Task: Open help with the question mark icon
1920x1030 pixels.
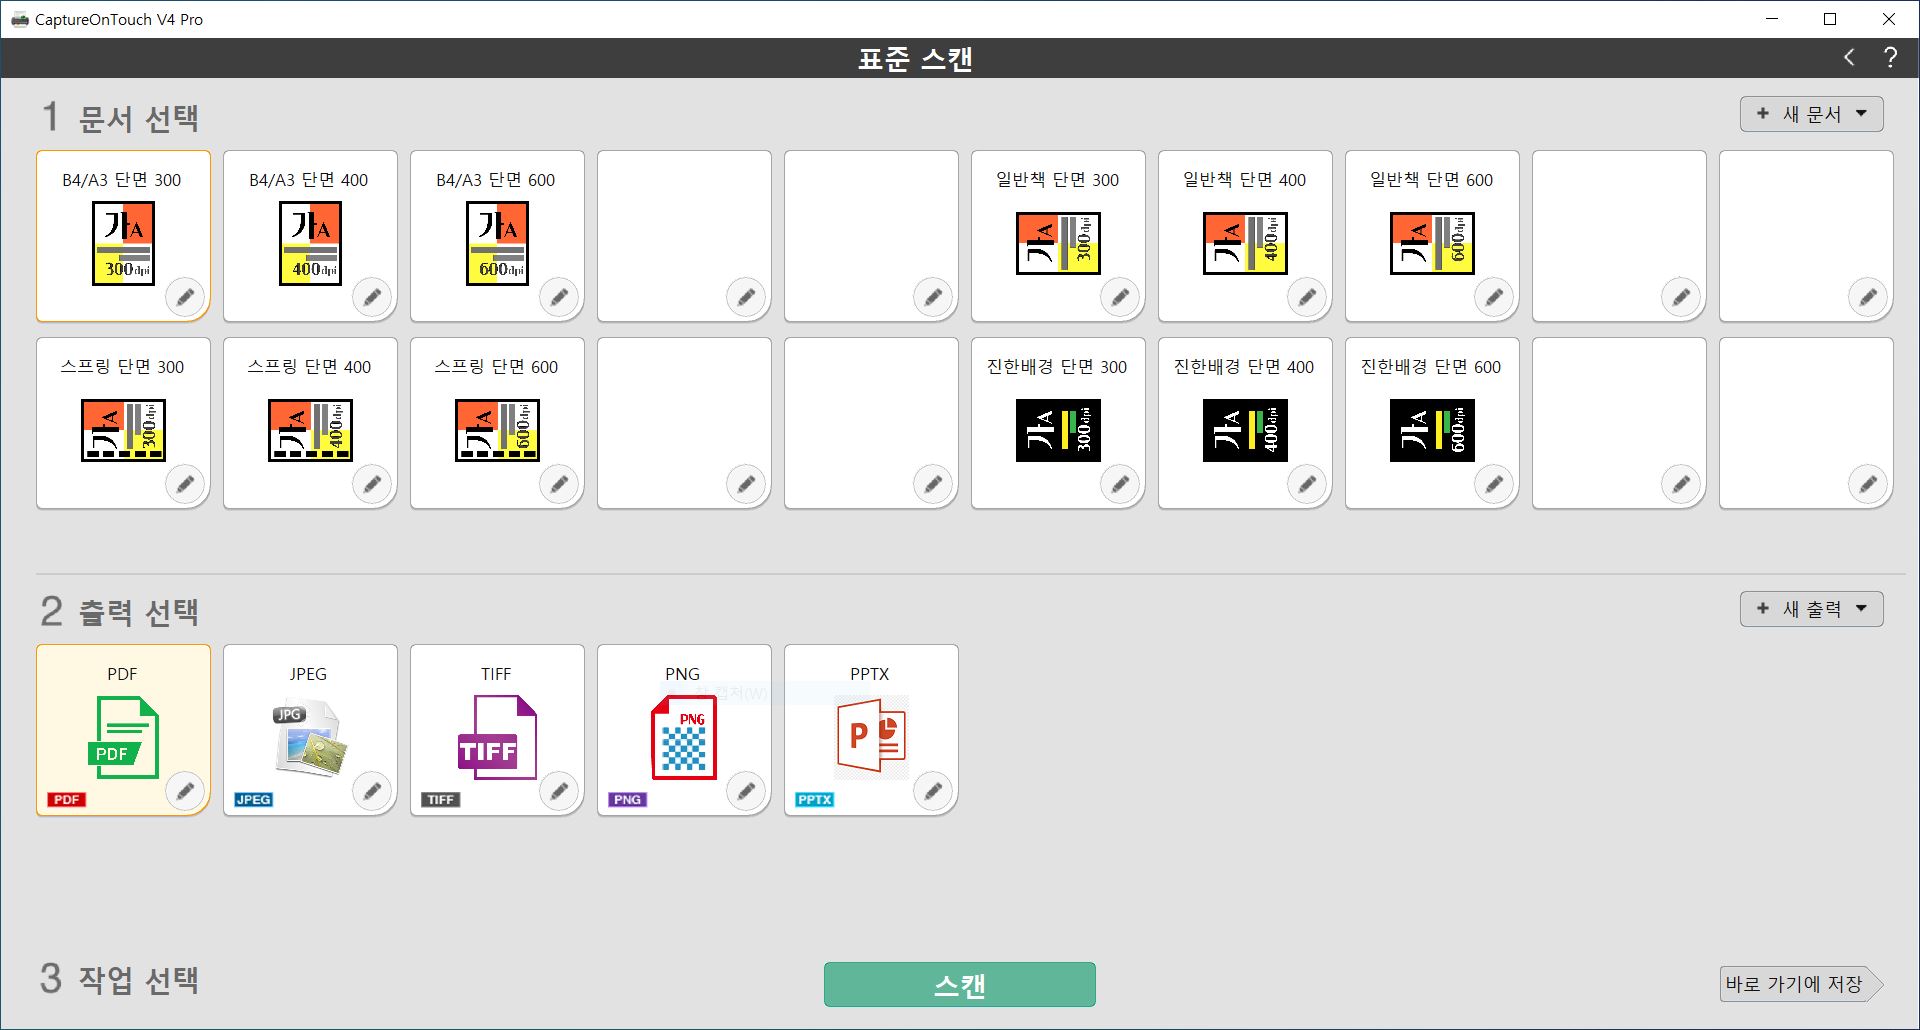Action: point(1890,58)
